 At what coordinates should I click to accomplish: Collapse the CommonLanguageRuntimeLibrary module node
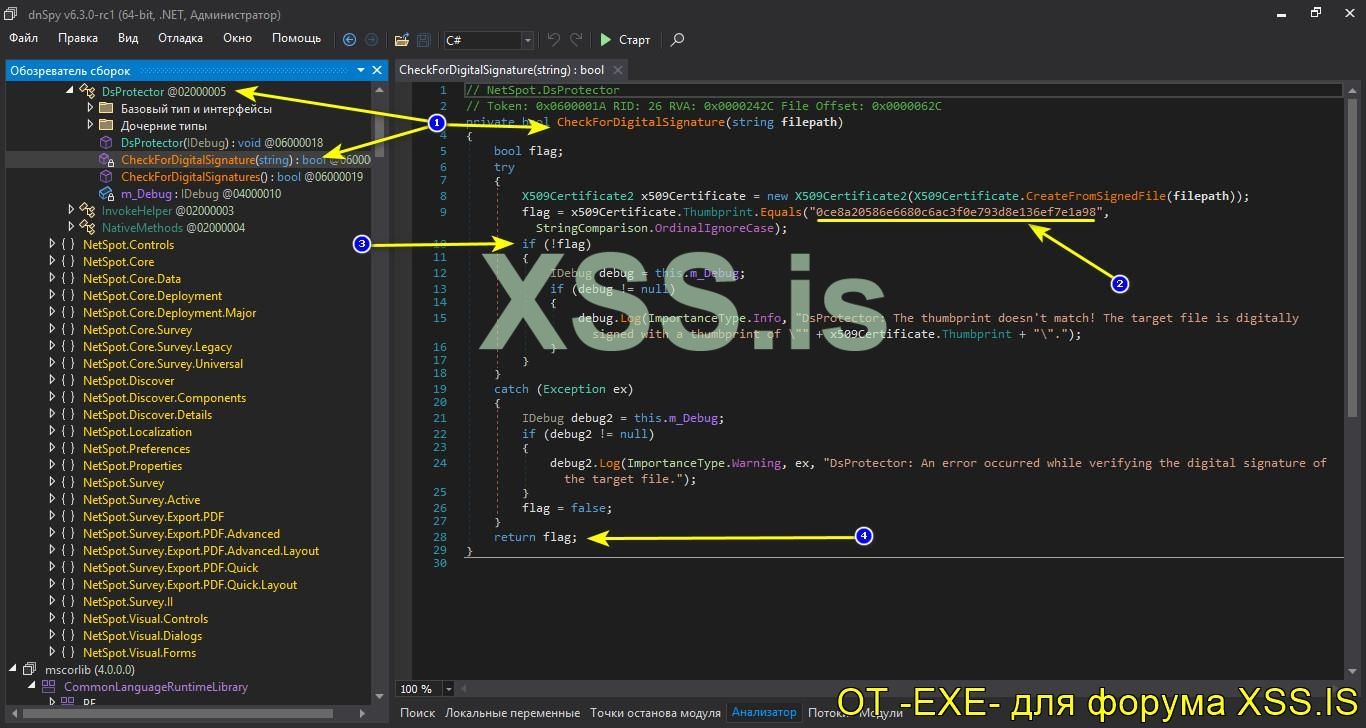[x=33, y=686]
